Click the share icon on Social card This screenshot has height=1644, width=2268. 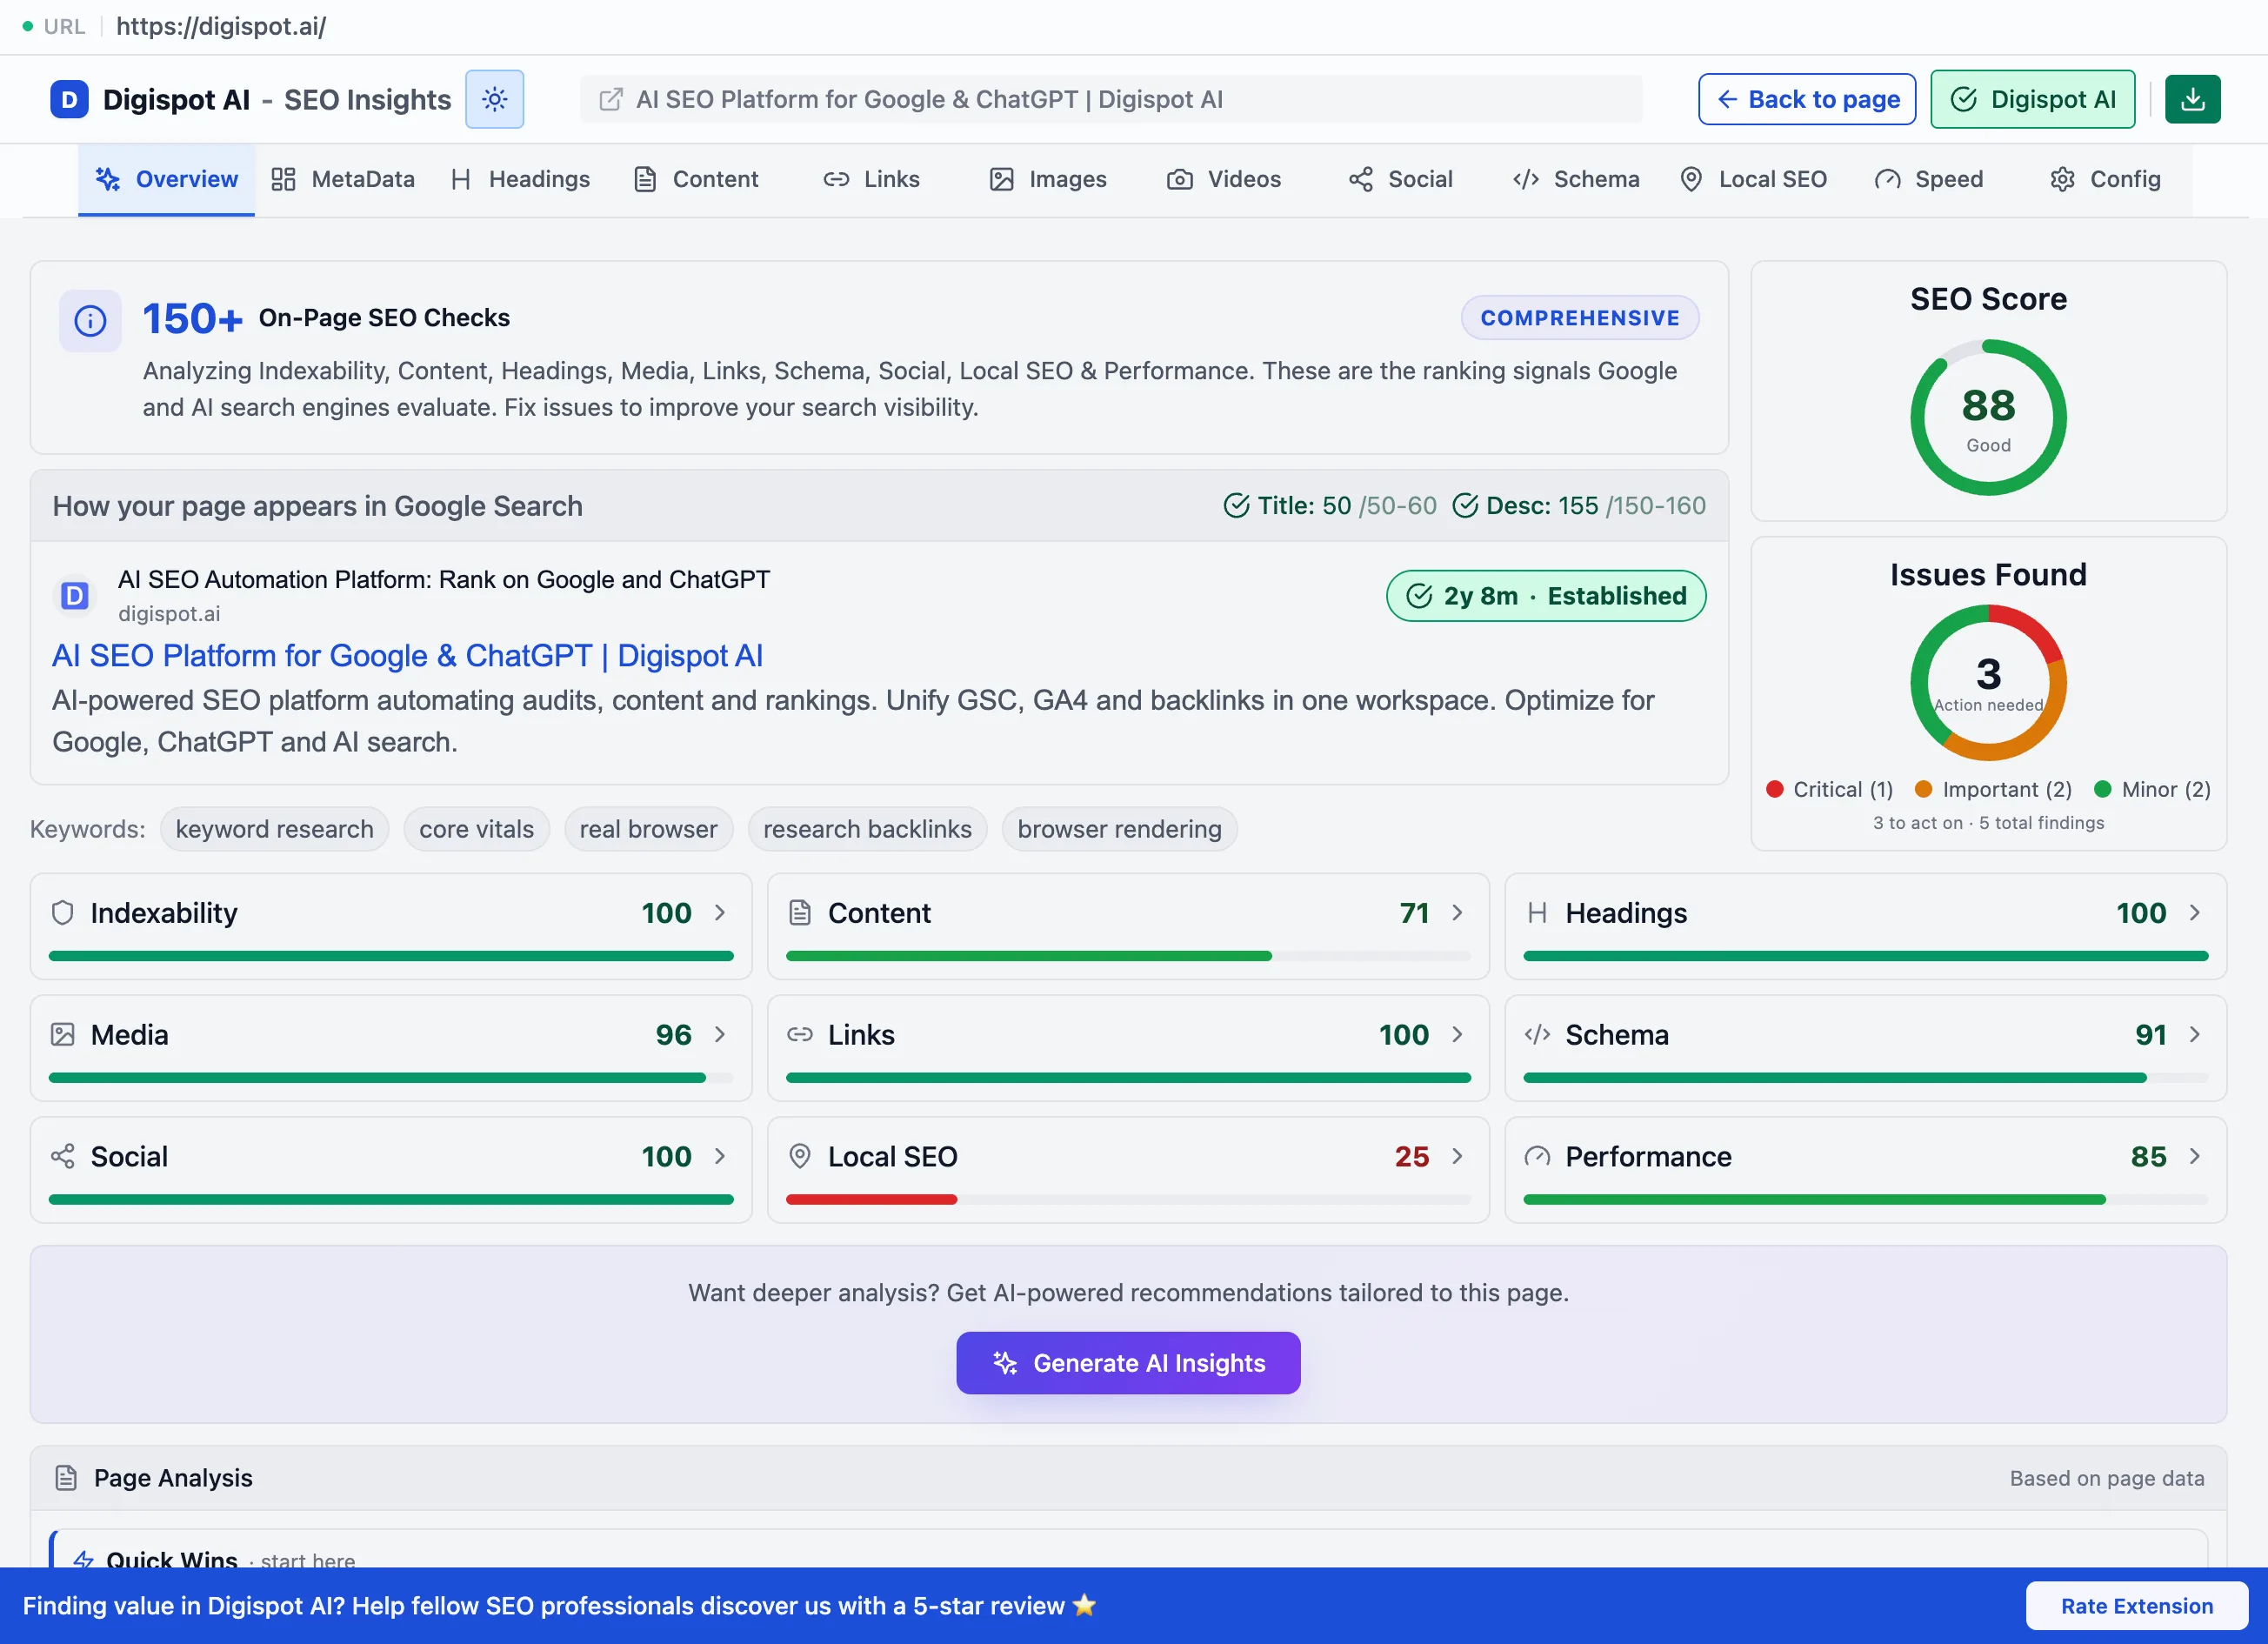(x=63, y=1156)
